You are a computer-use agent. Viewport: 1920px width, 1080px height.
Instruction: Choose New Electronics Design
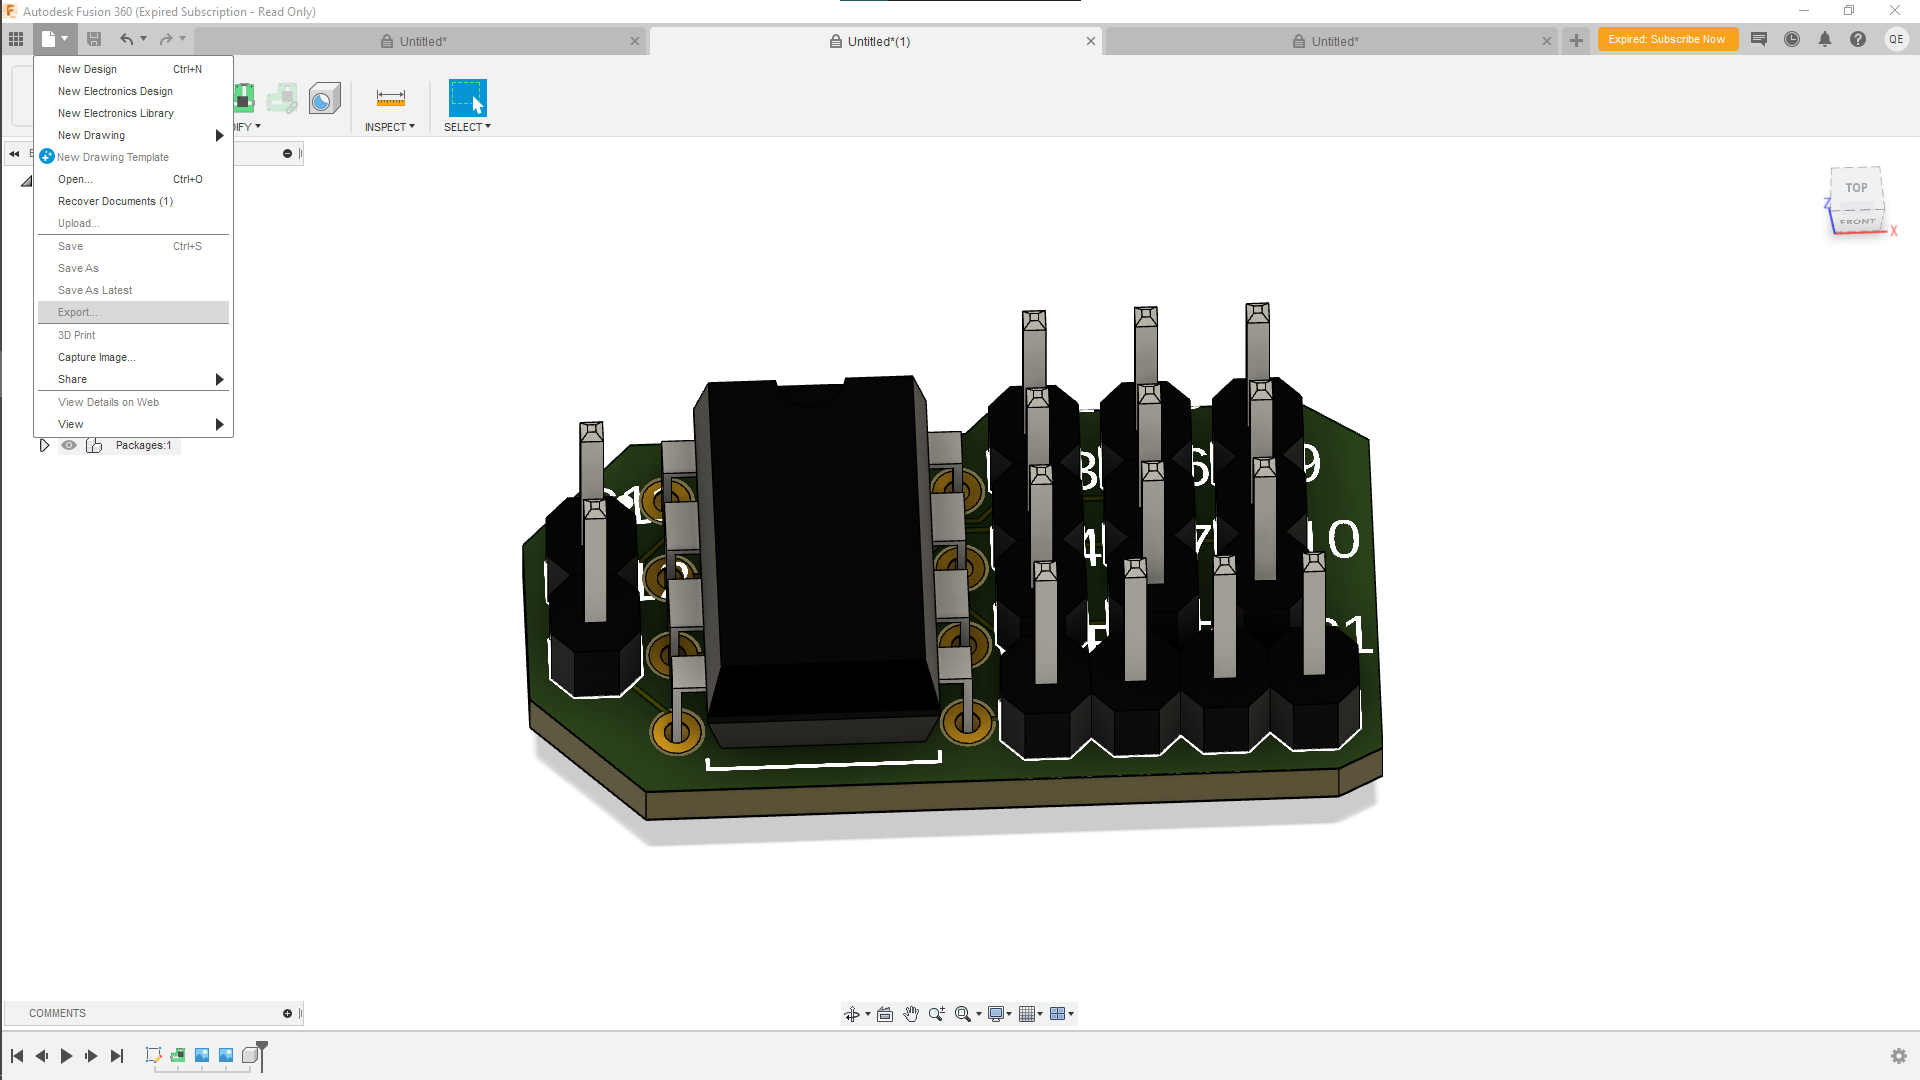133,91
